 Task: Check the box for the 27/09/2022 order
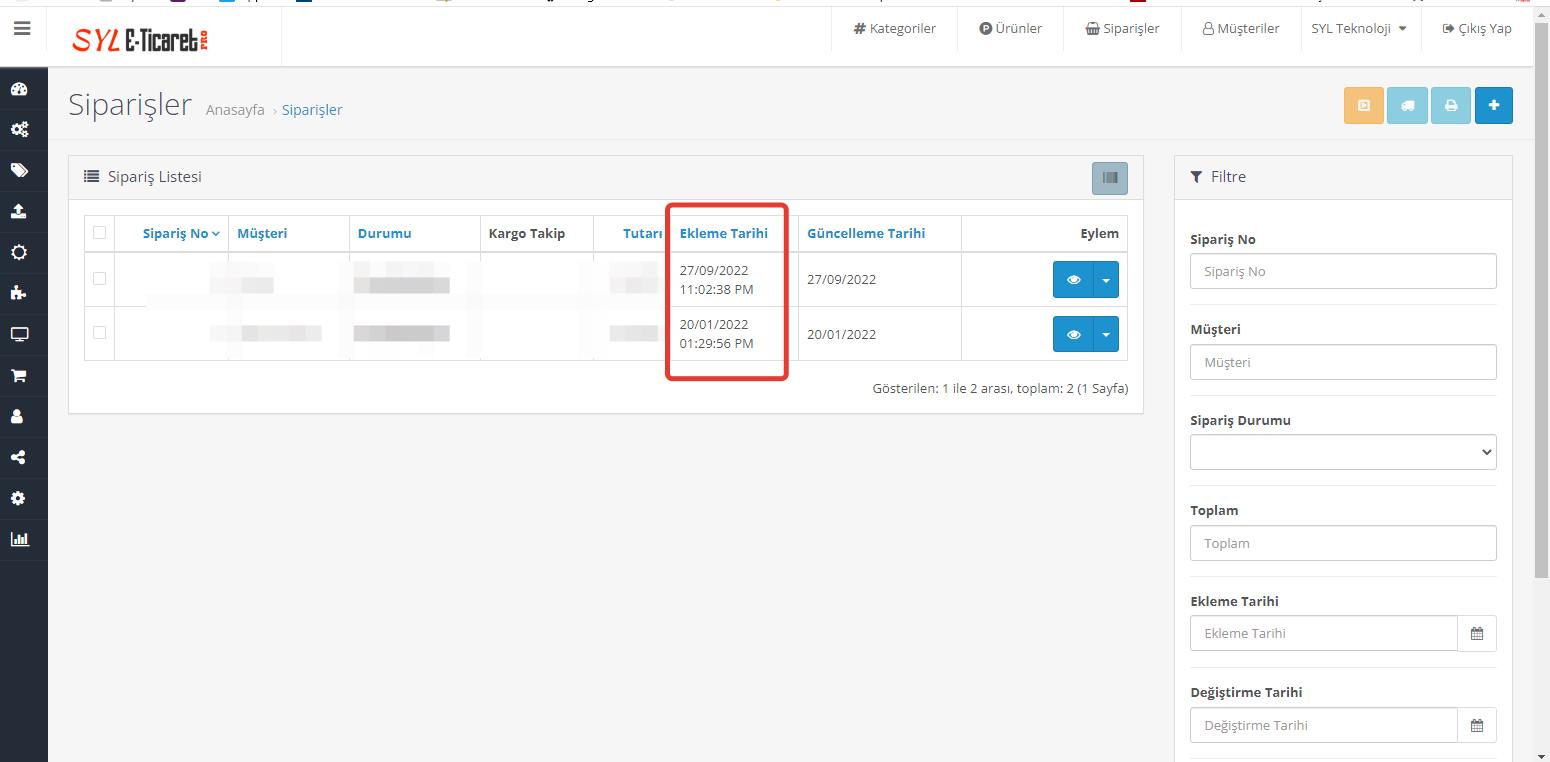[99, 279]
